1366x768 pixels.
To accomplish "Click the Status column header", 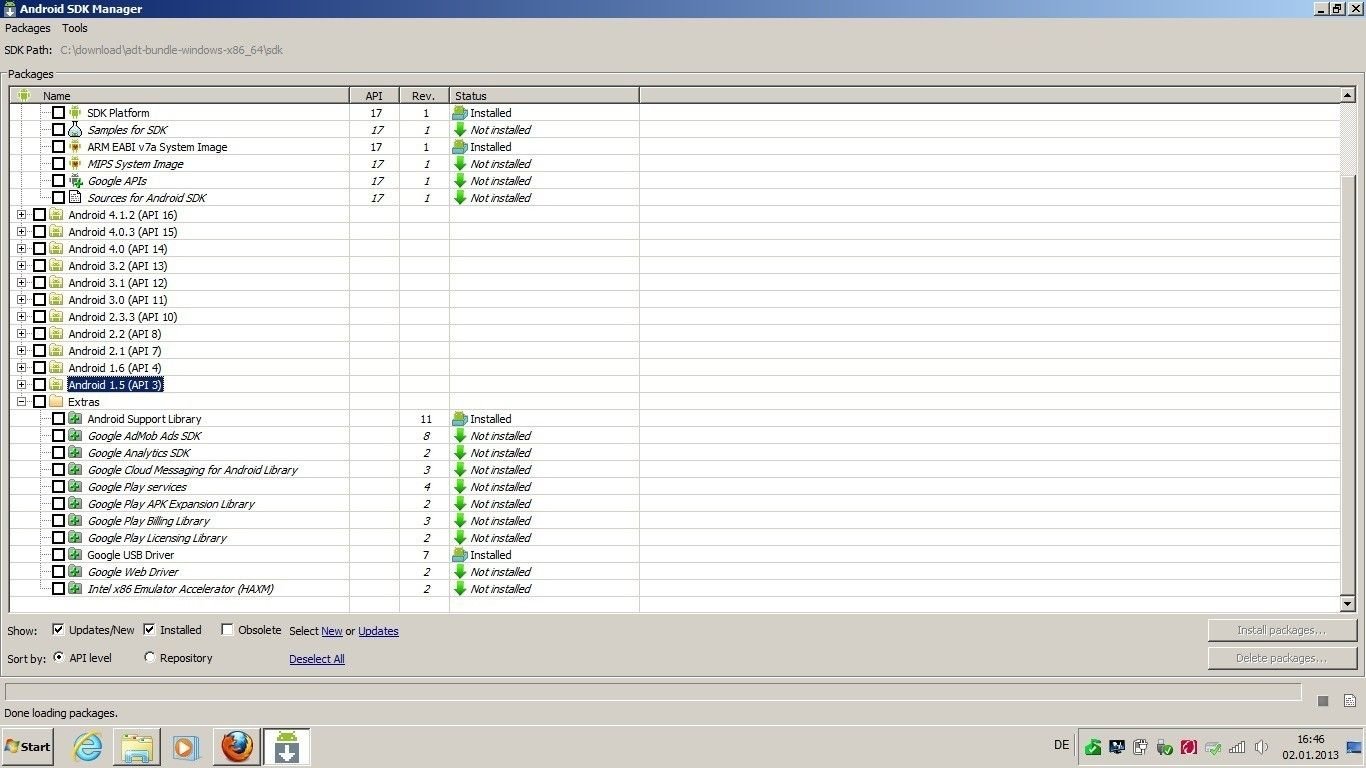I will coord(544,96).
